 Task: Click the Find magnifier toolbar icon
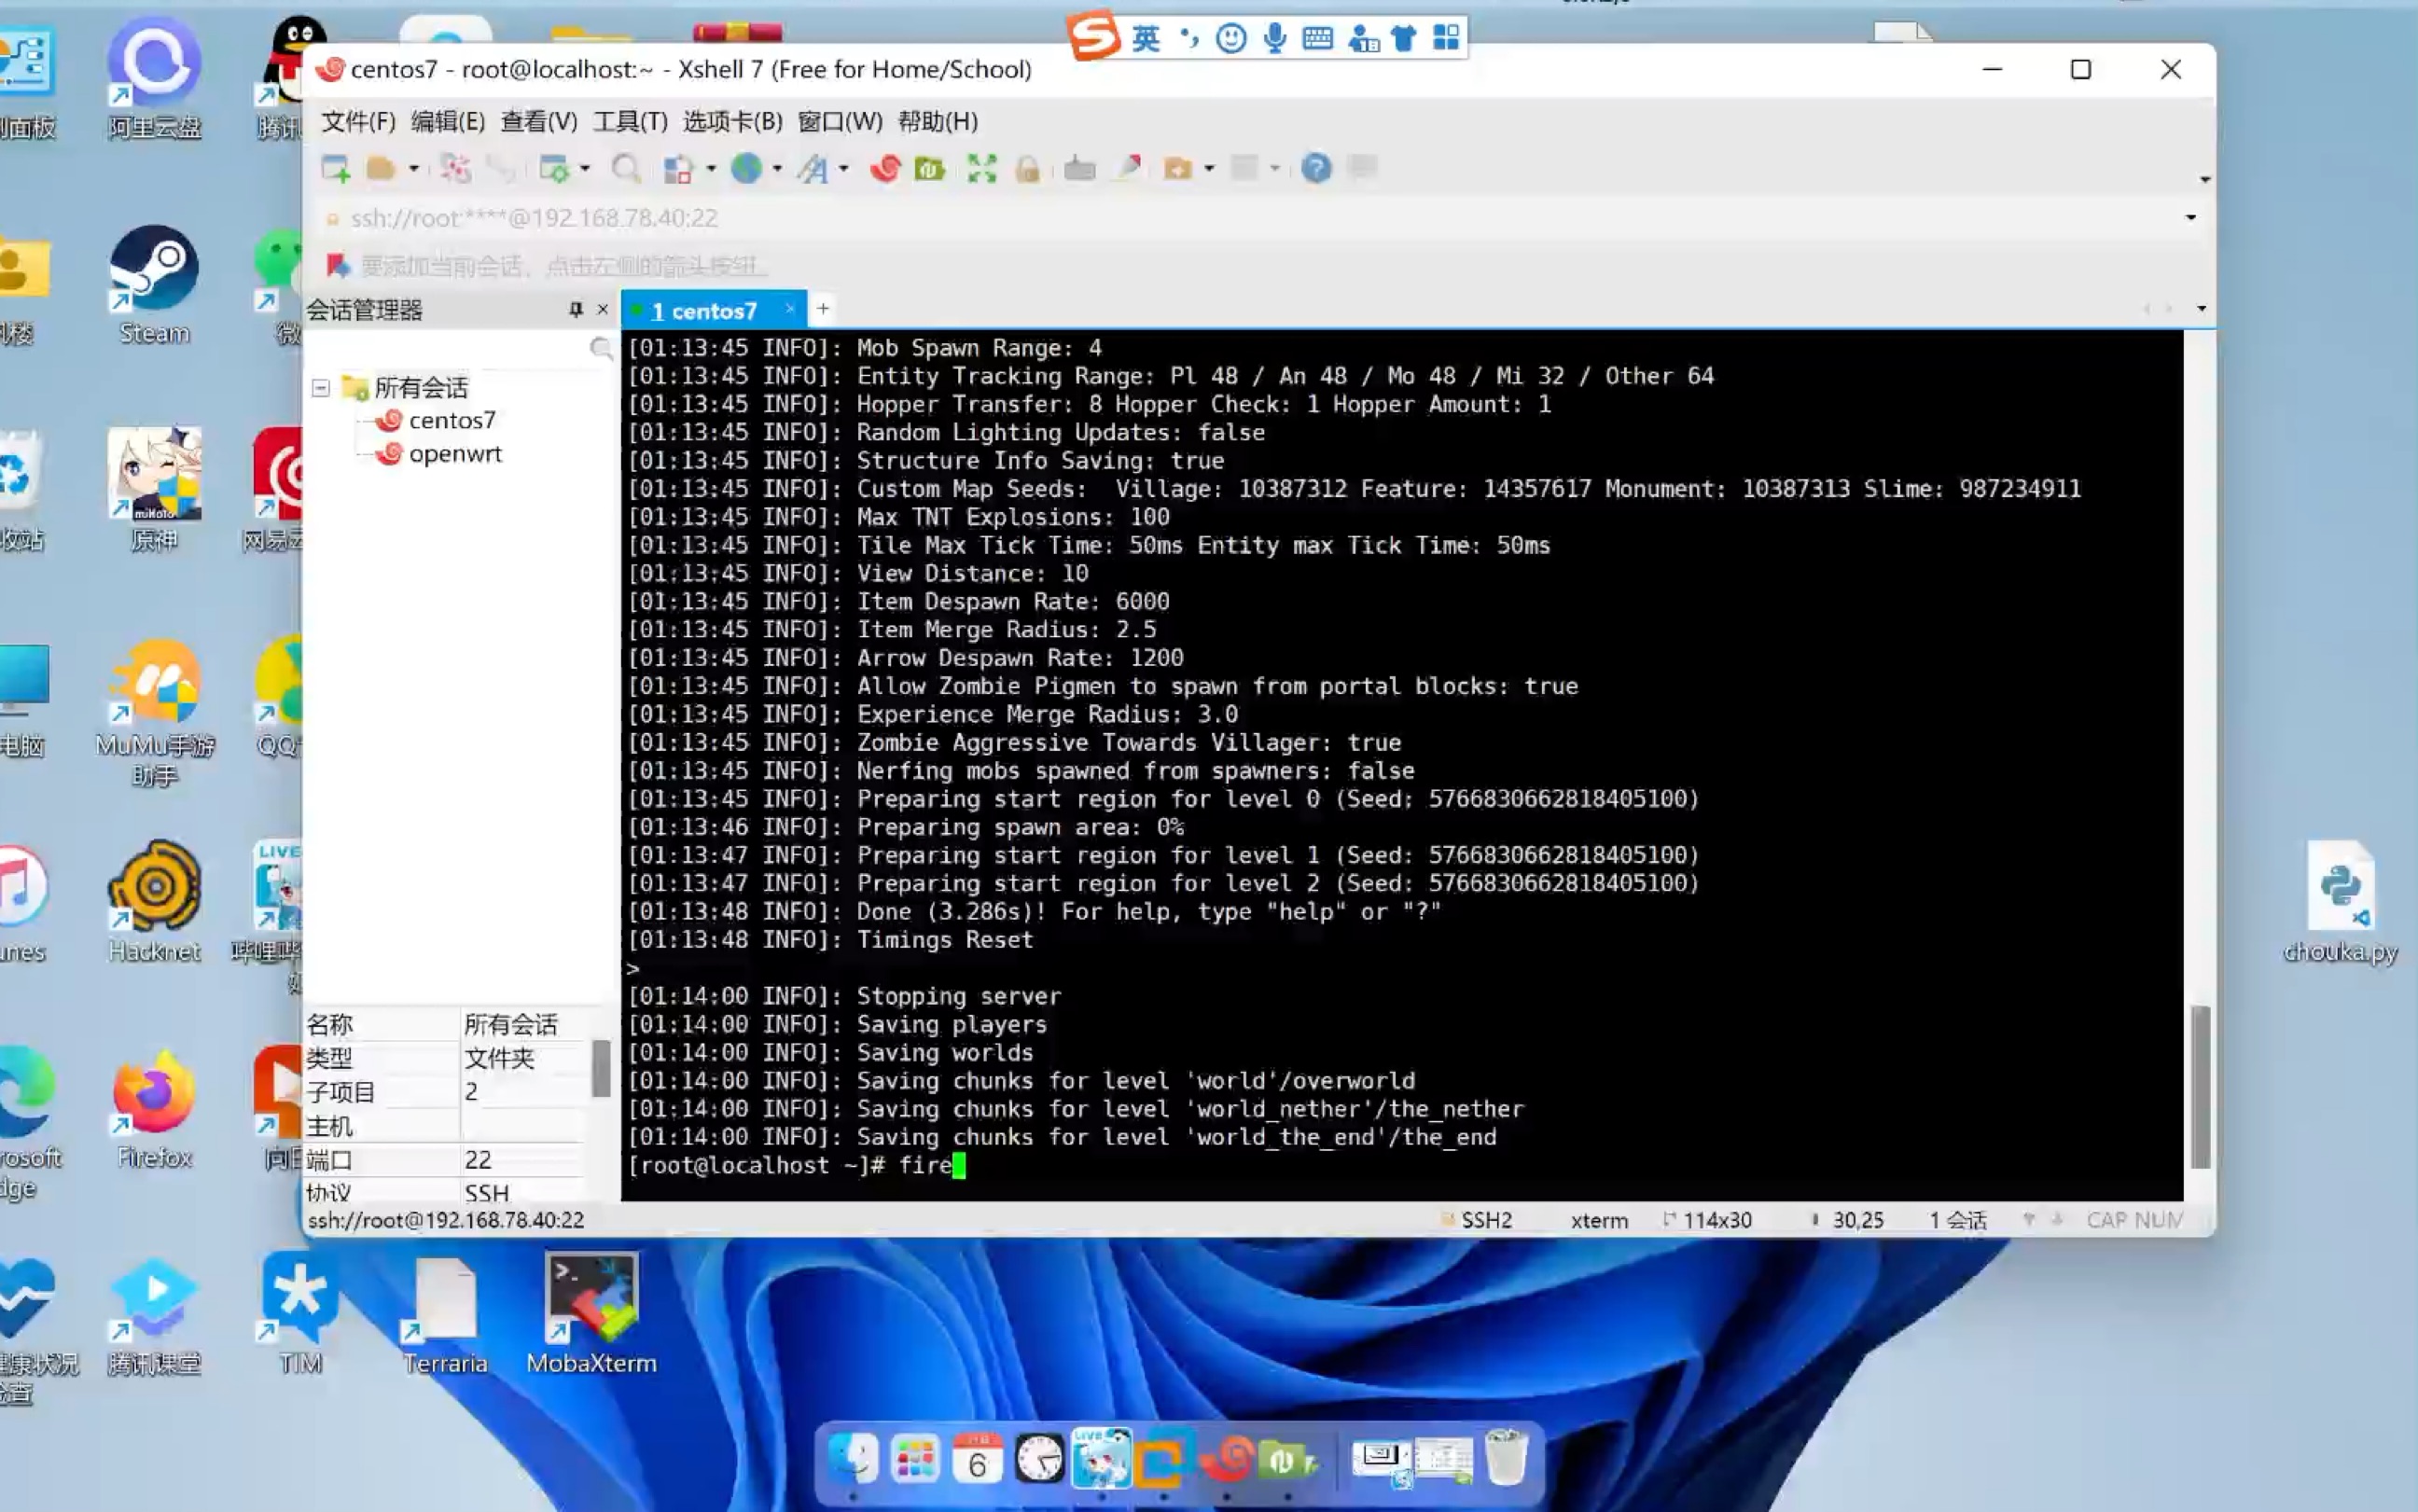626,169
